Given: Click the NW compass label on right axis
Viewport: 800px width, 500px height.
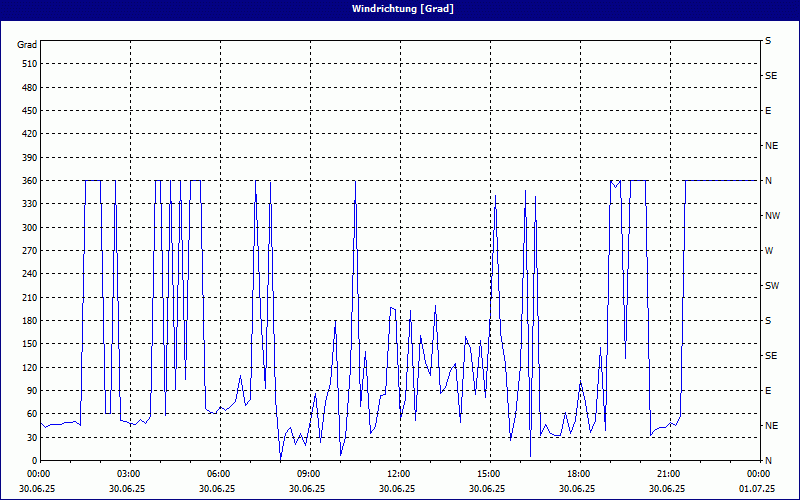Looking at the screenshot, I should [x=771, y=215].
